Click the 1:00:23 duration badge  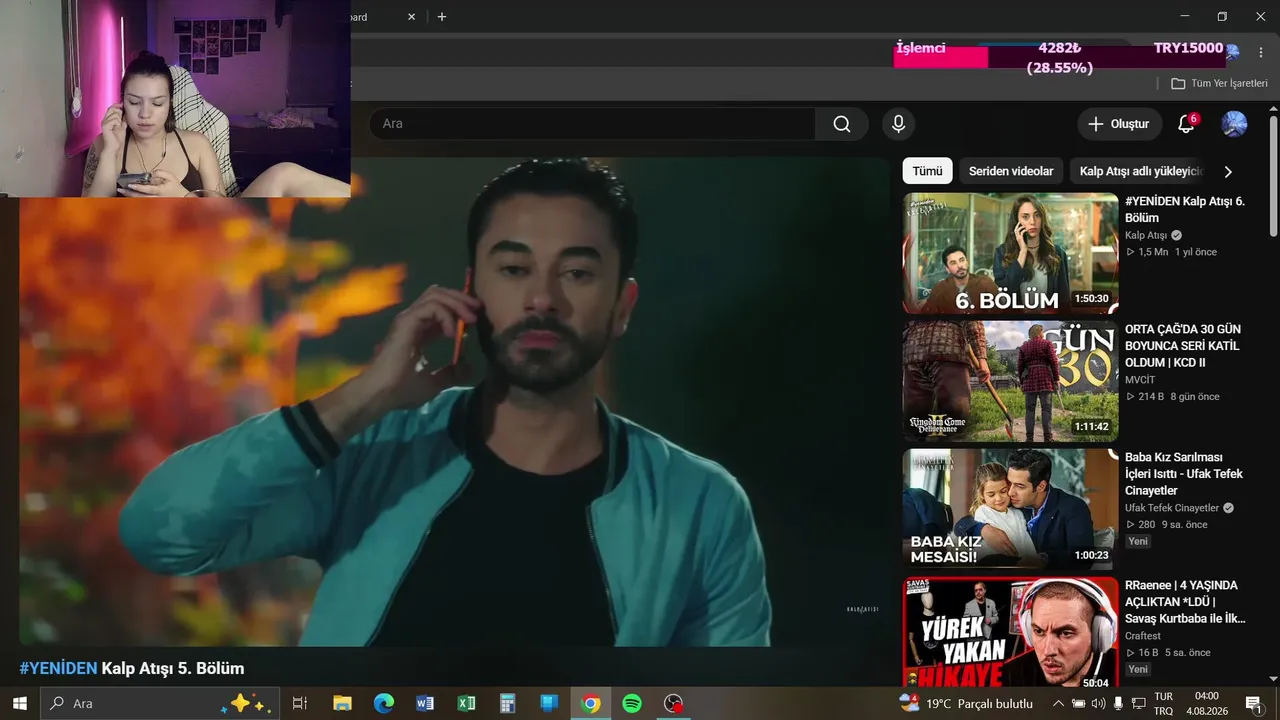point(1091,555)
